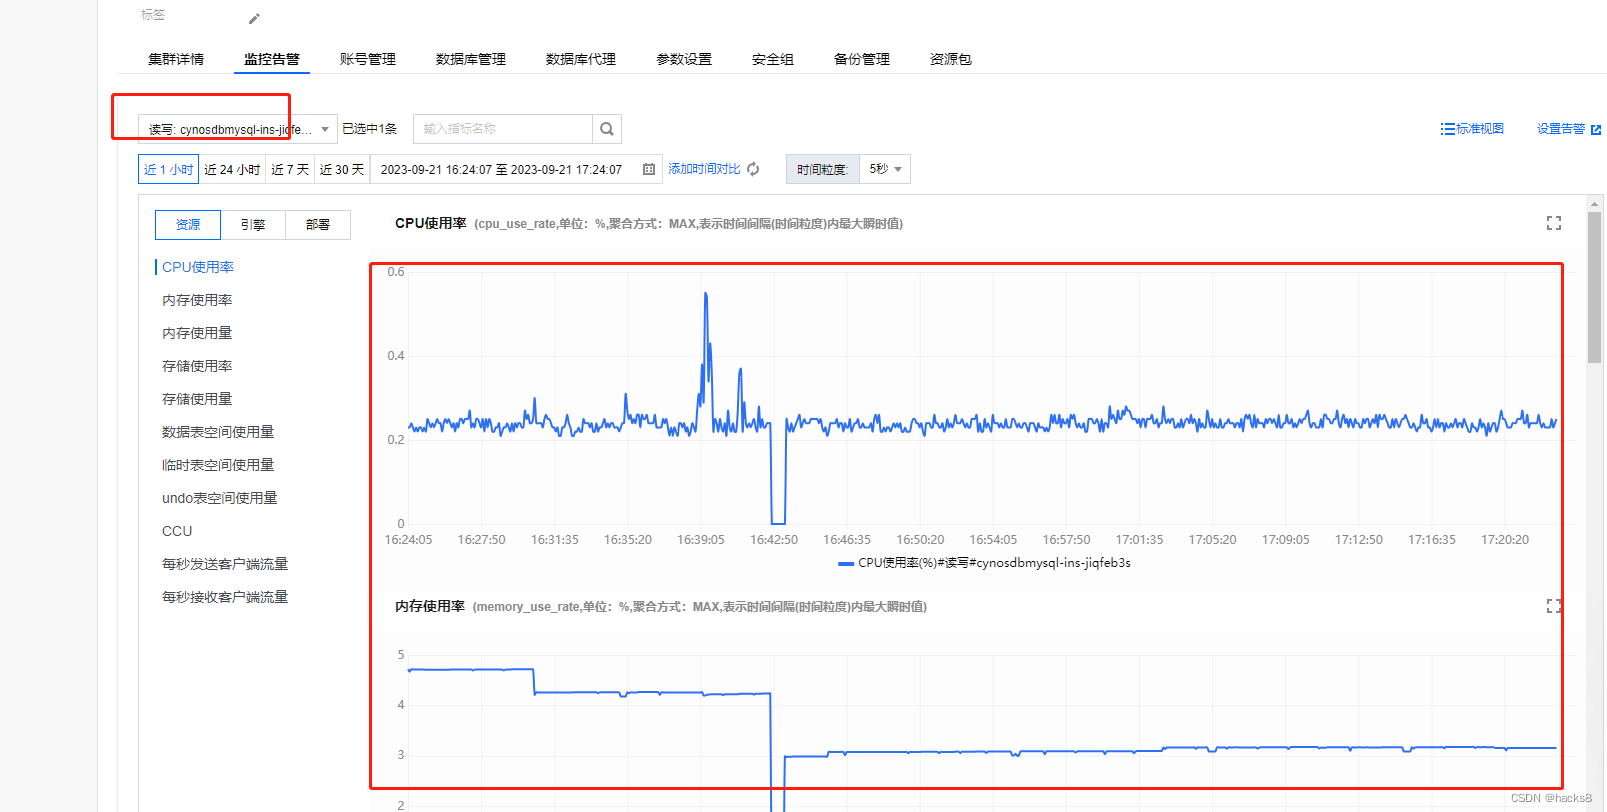Click the refresh icon beside 添加时间对比
Screen dimensions: 1607x812
(x=753, y=170)
